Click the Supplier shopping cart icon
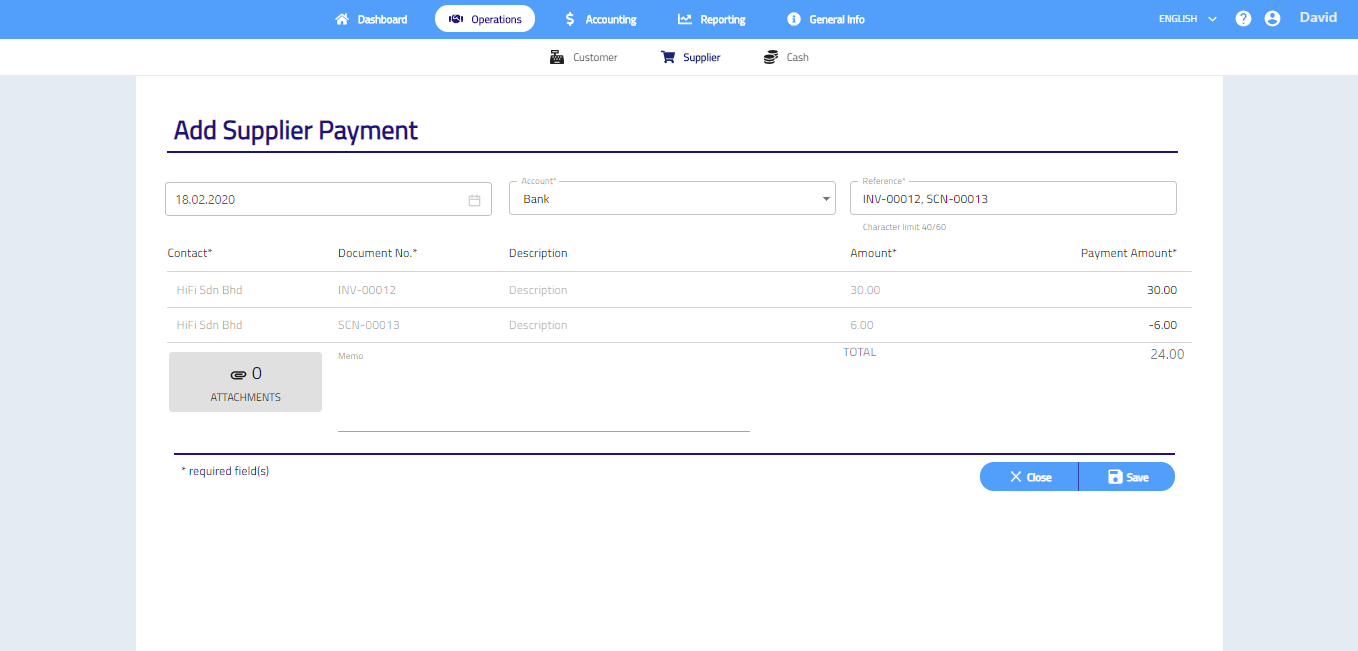The width and height of the screenshot is (1358, 651). tap(668, 57)
